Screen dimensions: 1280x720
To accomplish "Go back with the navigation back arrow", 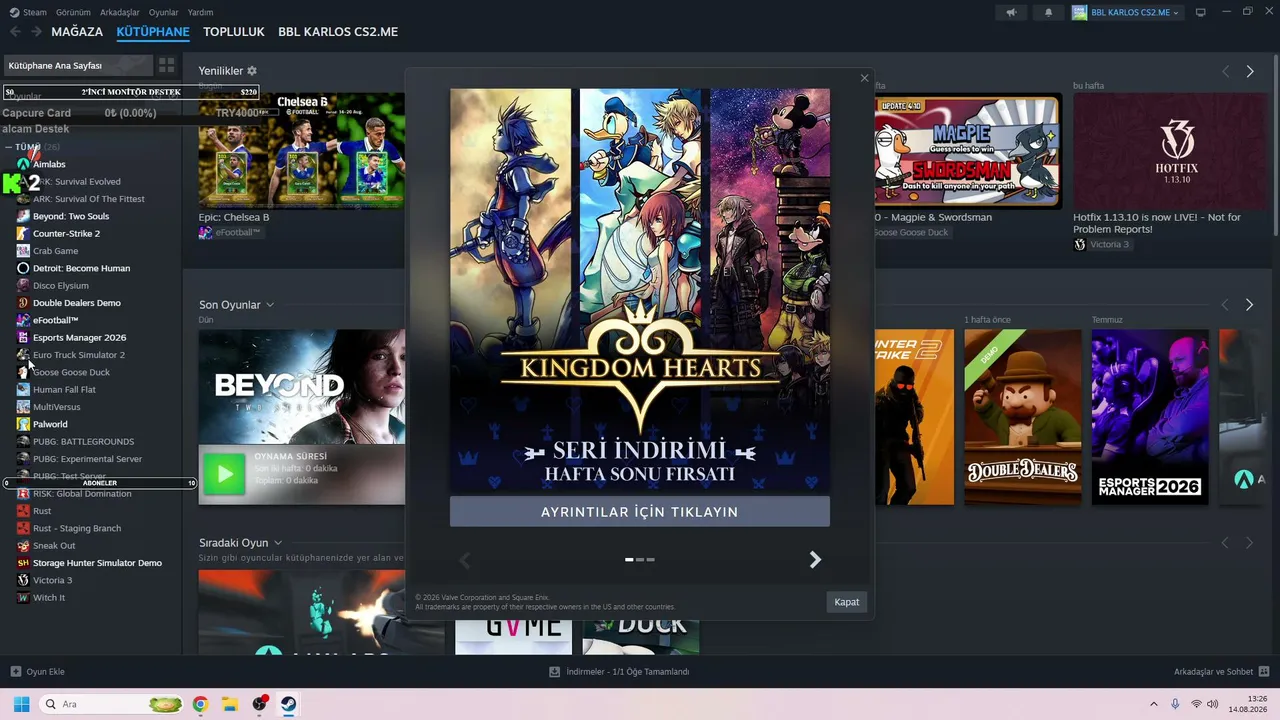I will point(15,32).
